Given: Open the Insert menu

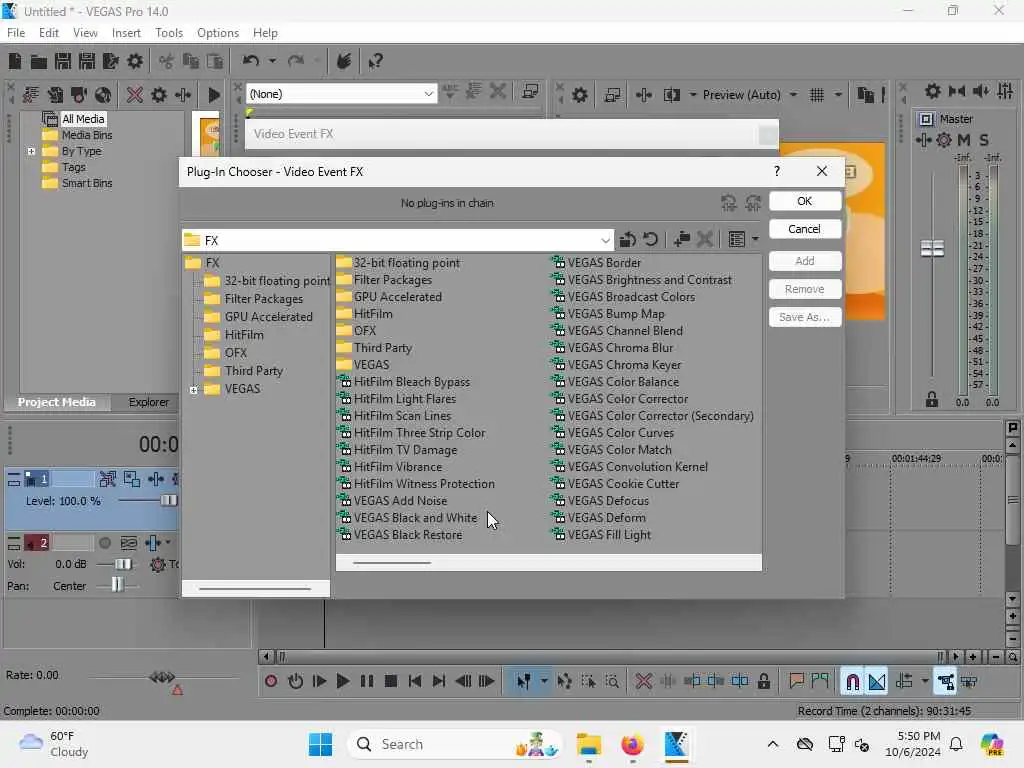Looking at the screenshot, I should tap(126, 33).
